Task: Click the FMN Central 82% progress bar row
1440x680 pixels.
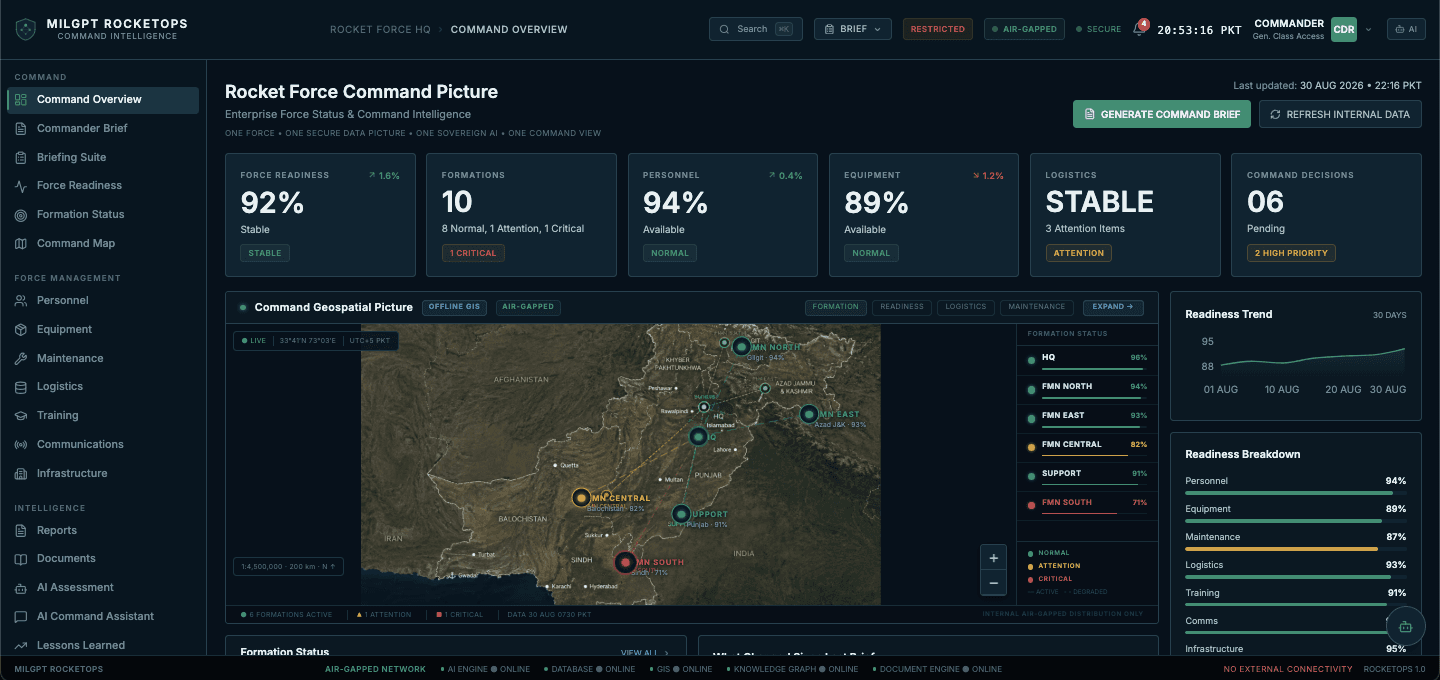Action: 1087,448
